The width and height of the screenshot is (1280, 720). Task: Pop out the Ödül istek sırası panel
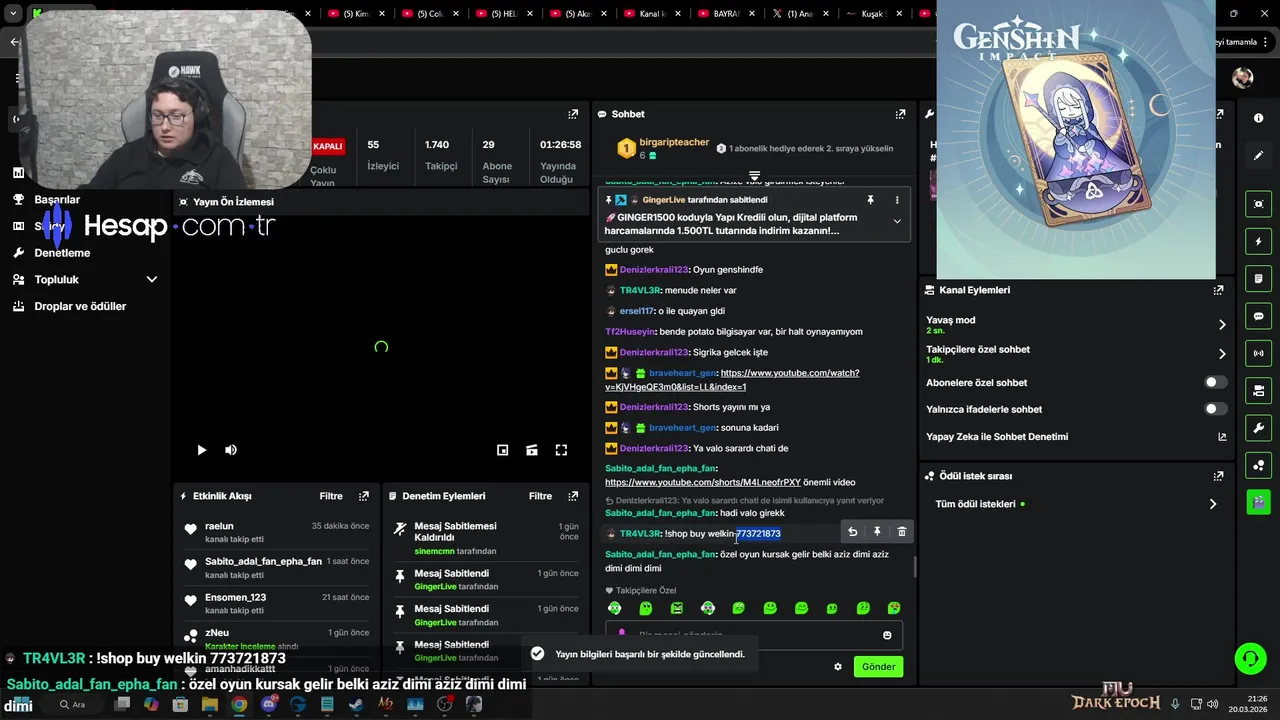tap(1218, 476)
